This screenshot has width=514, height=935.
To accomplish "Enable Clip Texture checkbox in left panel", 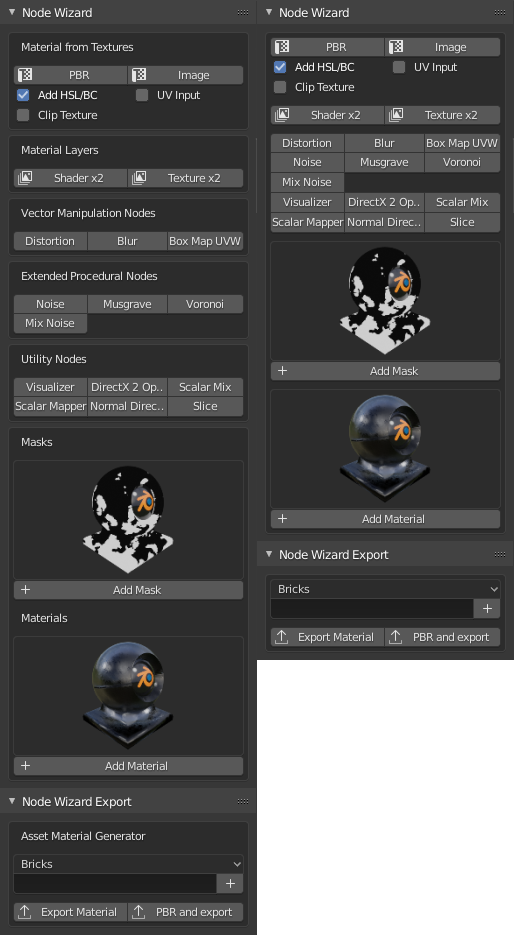I will point(23,115).
